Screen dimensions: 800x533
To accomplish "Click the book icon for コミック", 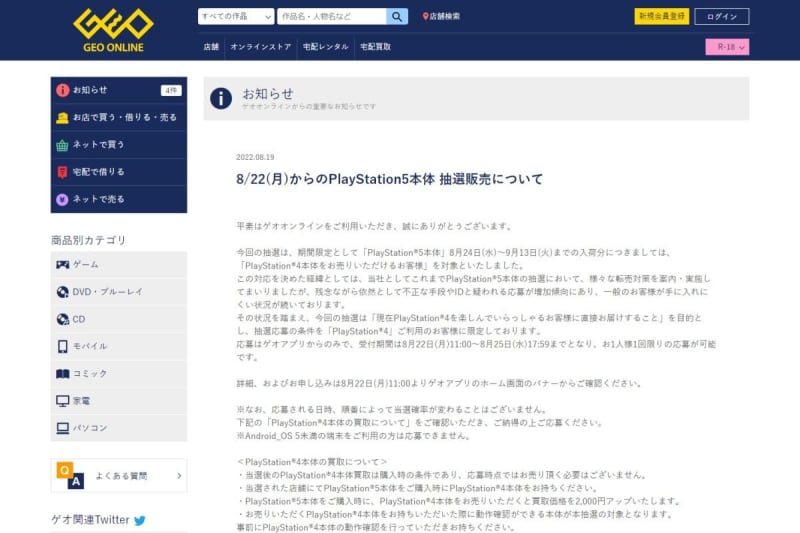I will pos(62,373).
